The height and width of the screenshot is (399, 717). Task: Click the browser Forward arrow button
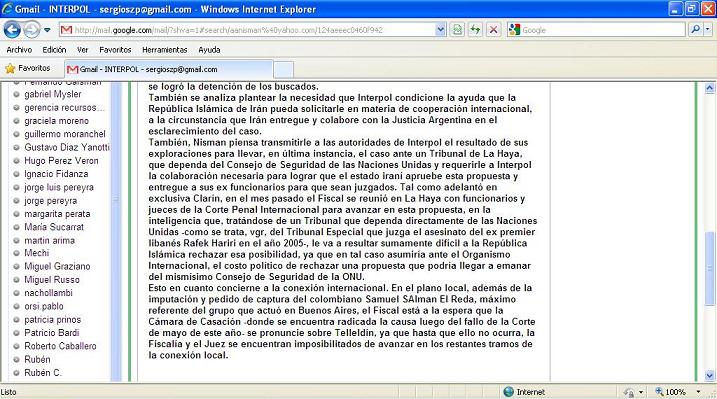pyautogui.click(x=32, y=30)
